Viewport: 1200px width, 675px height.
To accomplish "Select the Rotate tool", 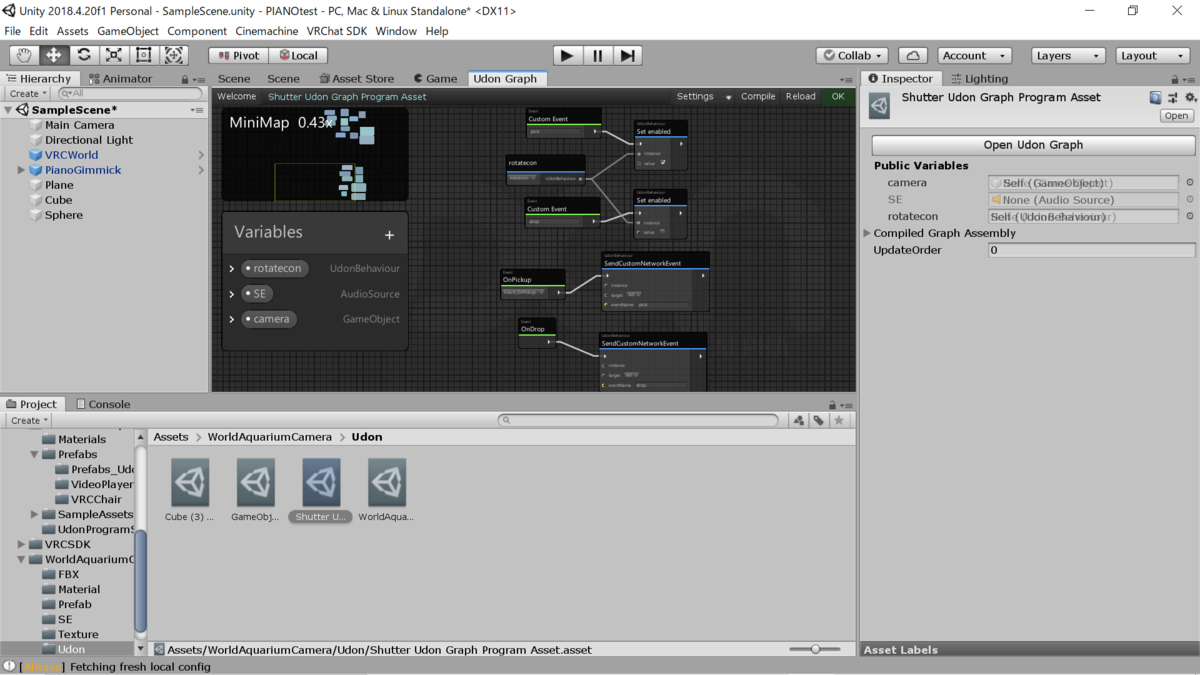I will pyautogui.click(x=84, y=56).
